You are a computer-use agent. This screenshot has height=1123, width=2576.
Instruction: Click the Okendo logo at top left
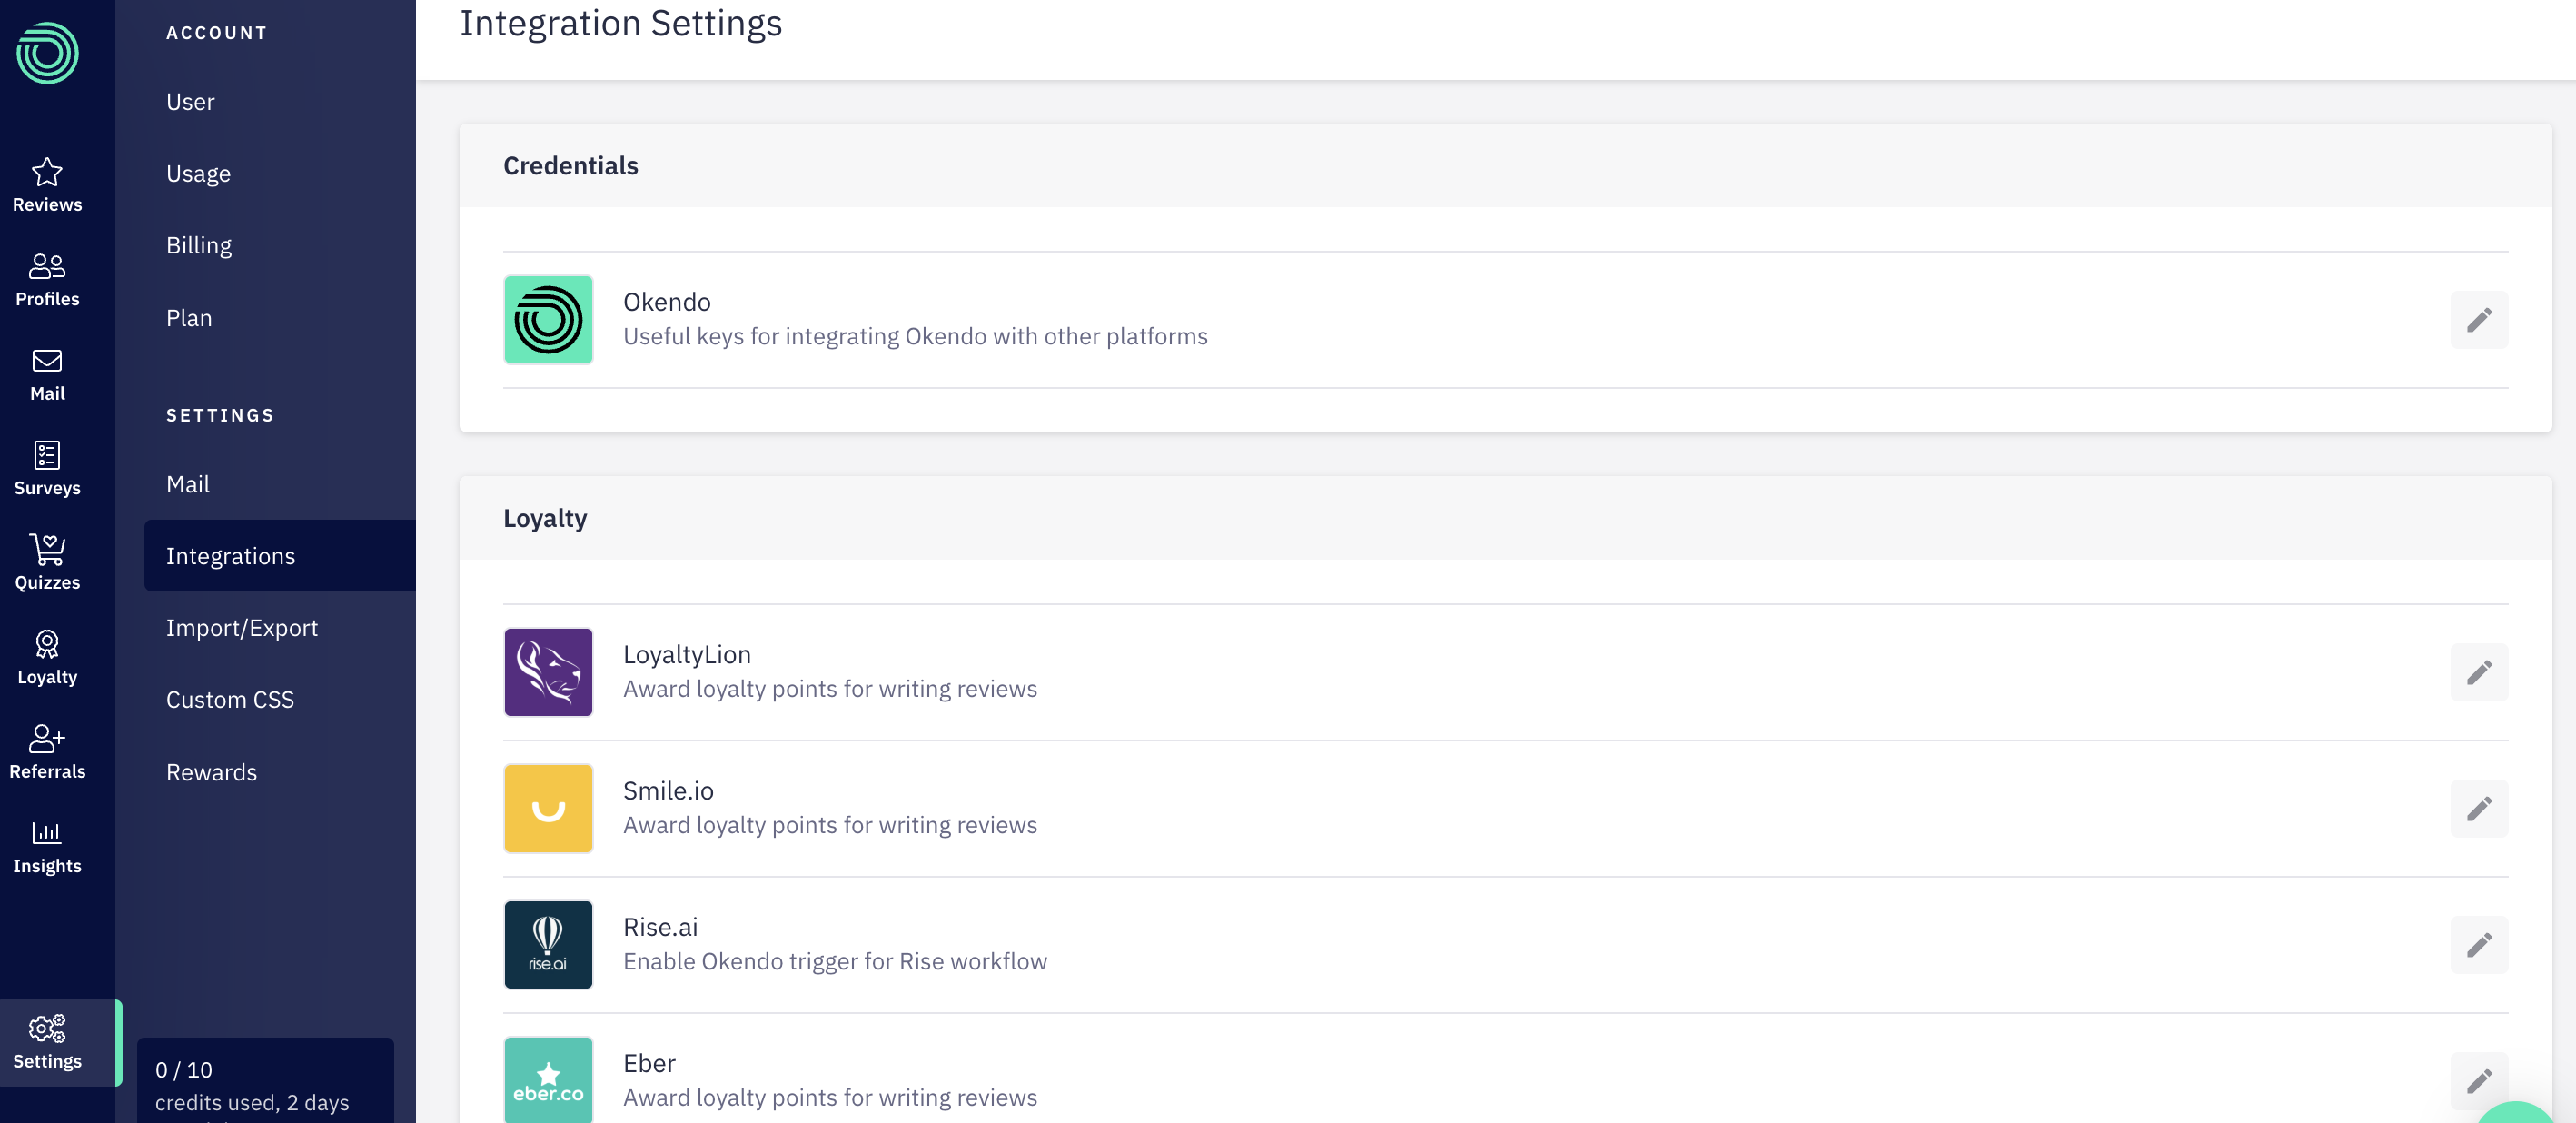pyautogui.click(x=47, y=53)
